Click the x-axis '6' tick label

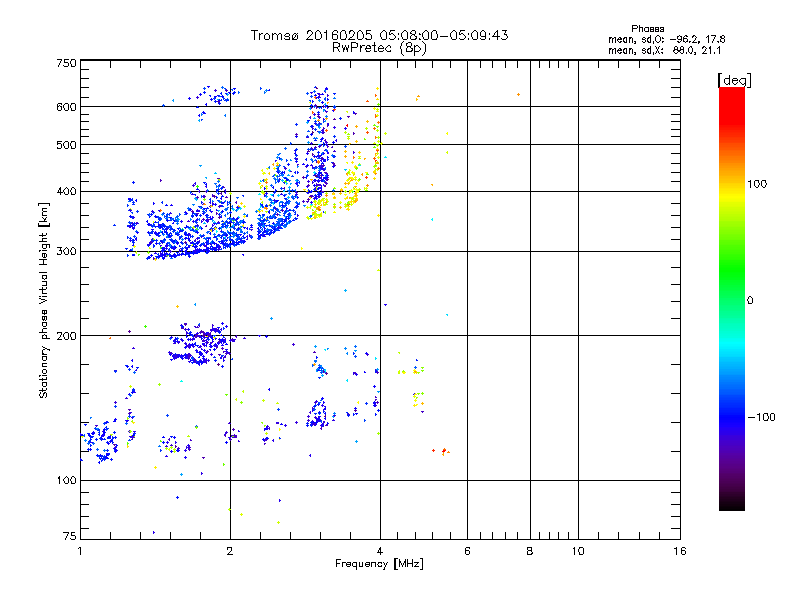point(467,551)
